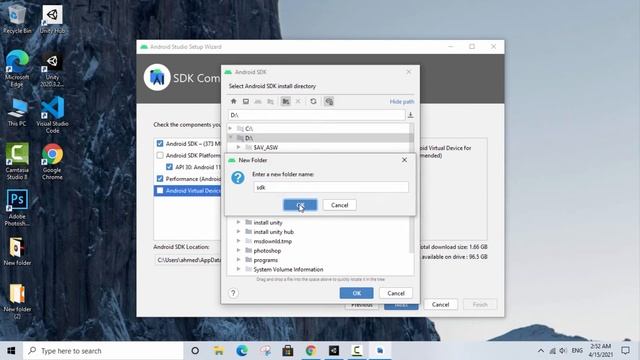
Task: Toggle the Android SDK component checkbox
Action: (x=160, y=144)
